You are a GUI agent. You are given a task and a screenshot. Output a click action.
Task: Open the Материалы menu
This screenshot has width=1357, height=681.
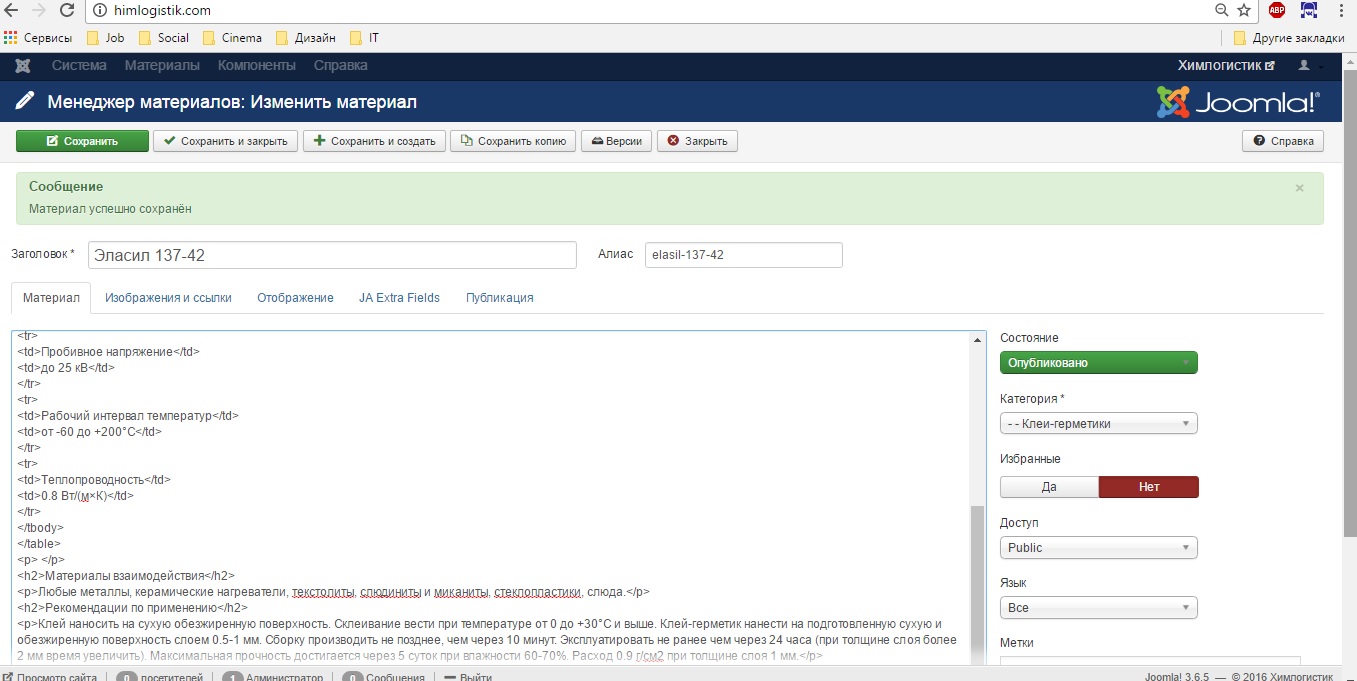[162, 66]
